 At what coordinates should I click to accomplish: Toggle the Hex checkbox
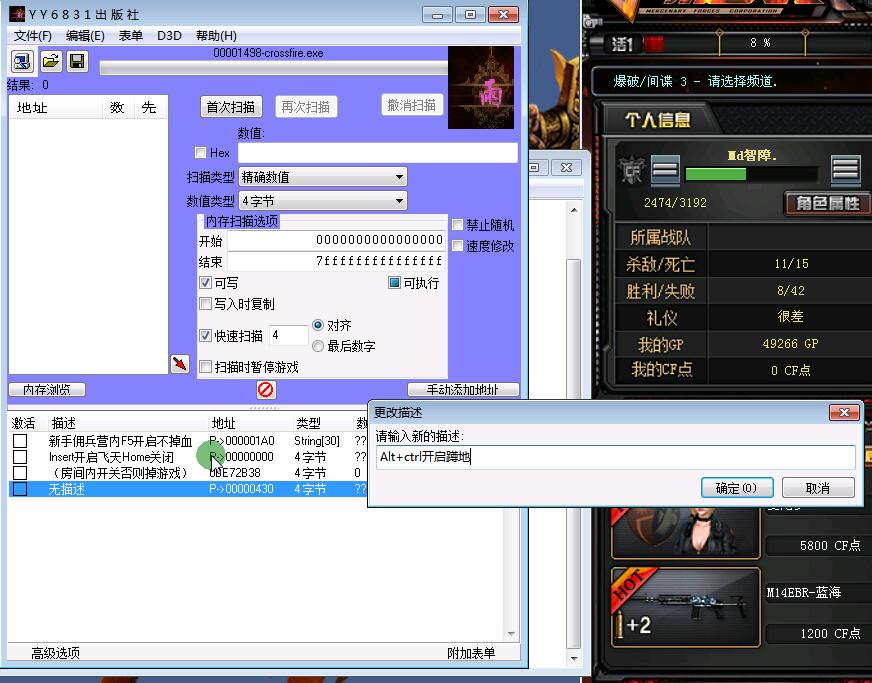tap(200, 152)
